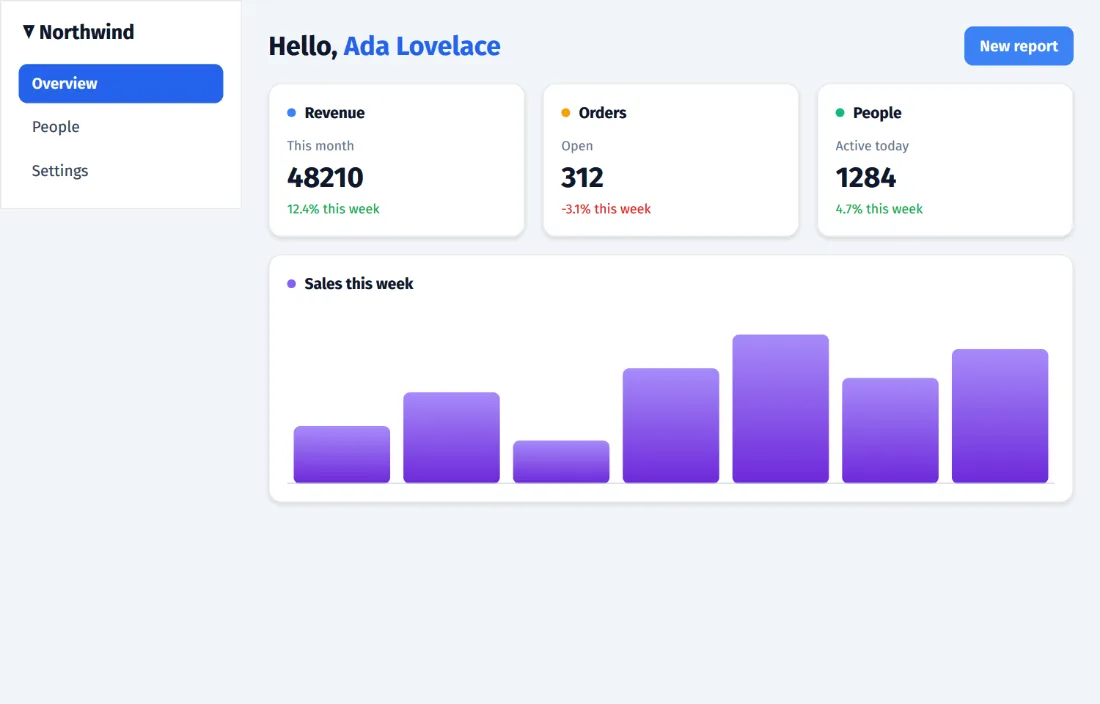The width and height of the screenshot is (1100, 704).
Task: Open the Overview section in the sidebar
Action: coord(121,83)
